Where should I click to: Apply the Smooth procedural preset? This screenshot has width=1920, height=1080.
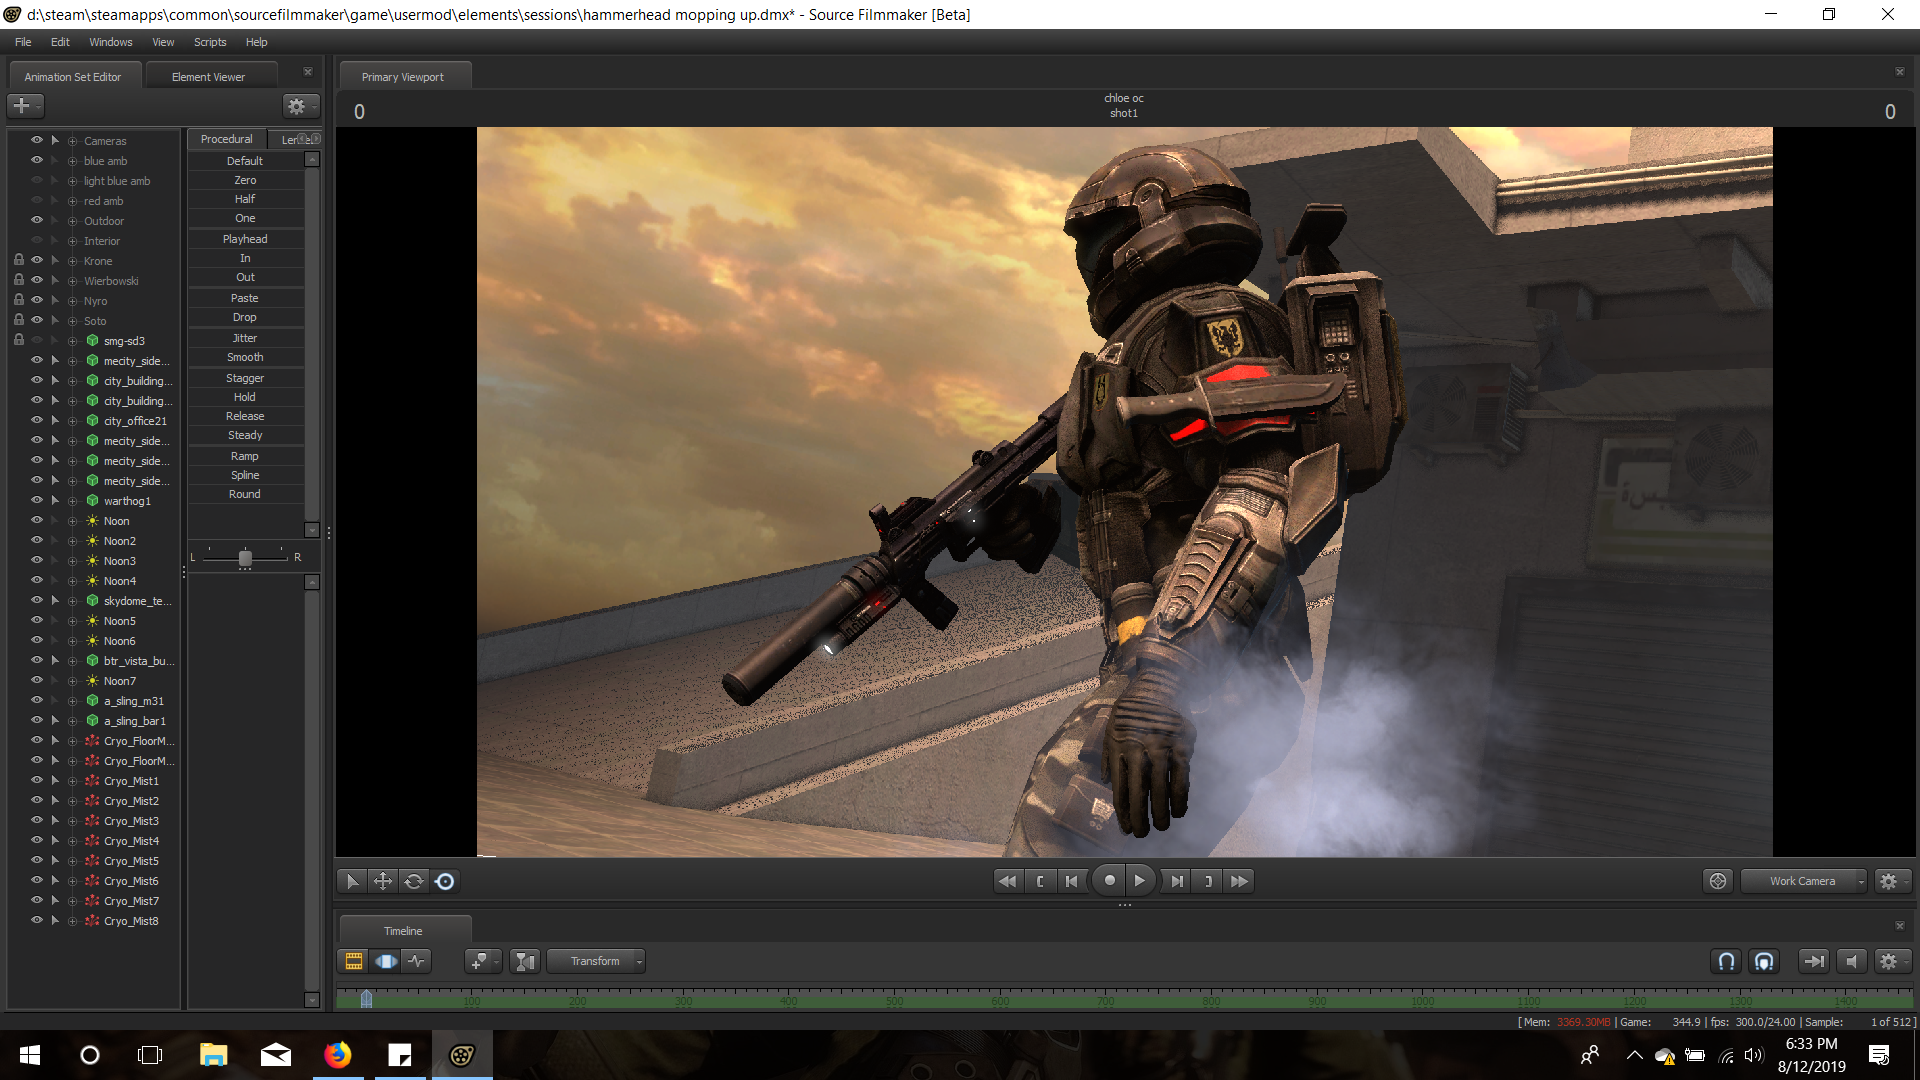[x=245, y=357]
